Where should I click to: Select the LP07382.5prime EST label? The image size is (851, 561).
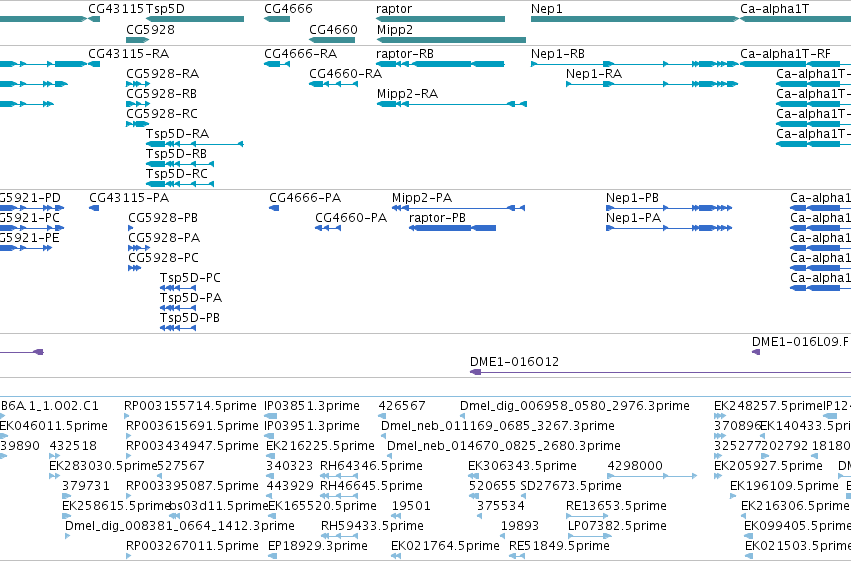[617, 526]
